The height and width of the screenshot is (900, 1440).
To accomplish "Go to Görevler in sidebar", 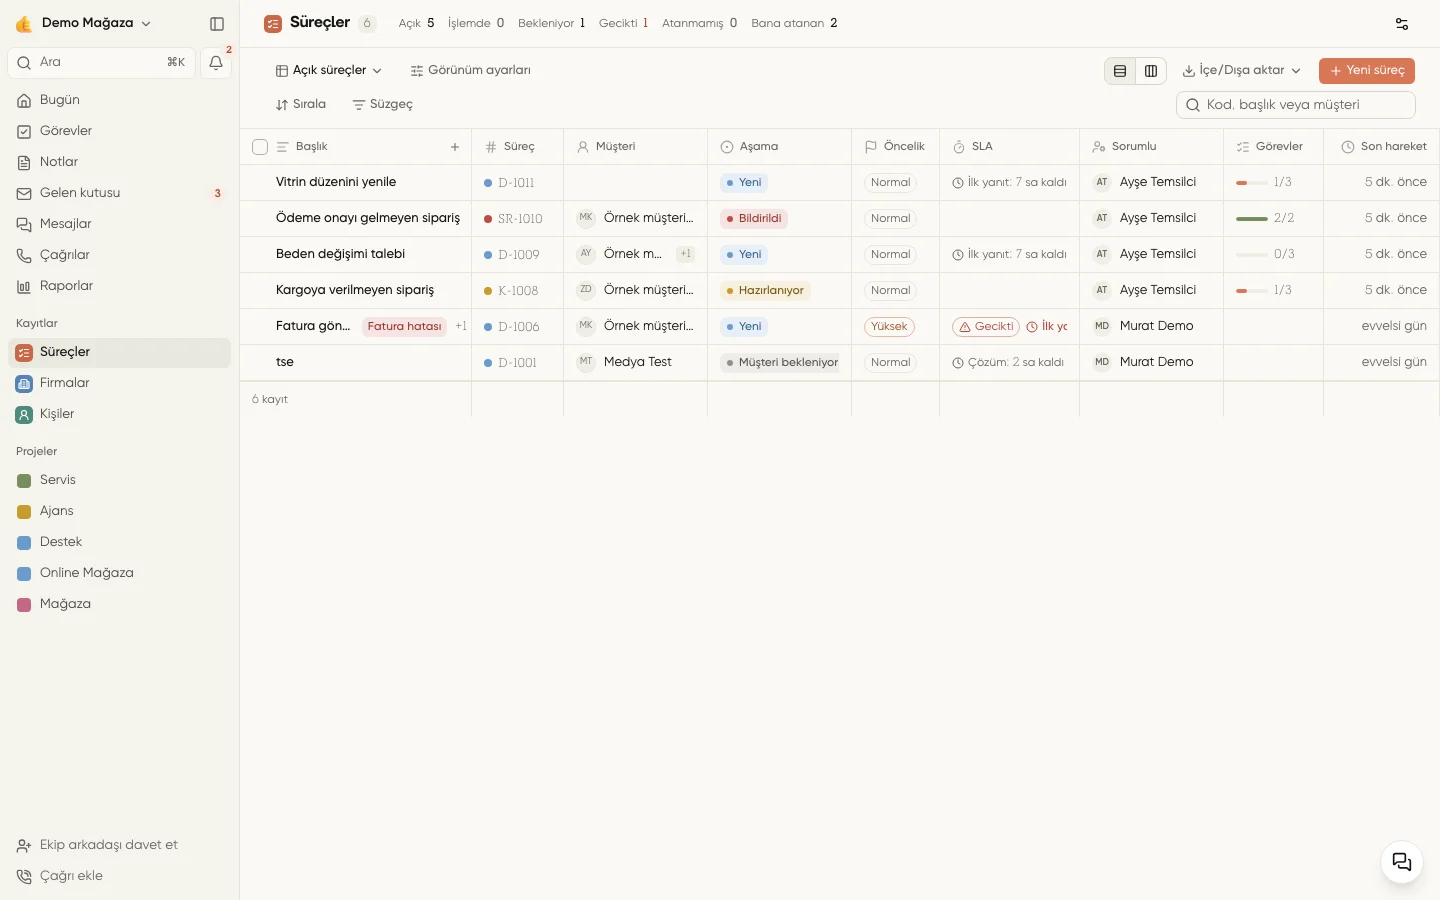I will pos(120,131).
